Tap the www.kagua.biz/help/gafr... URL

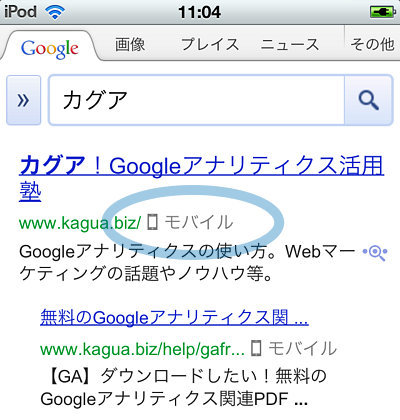(142, 349)
